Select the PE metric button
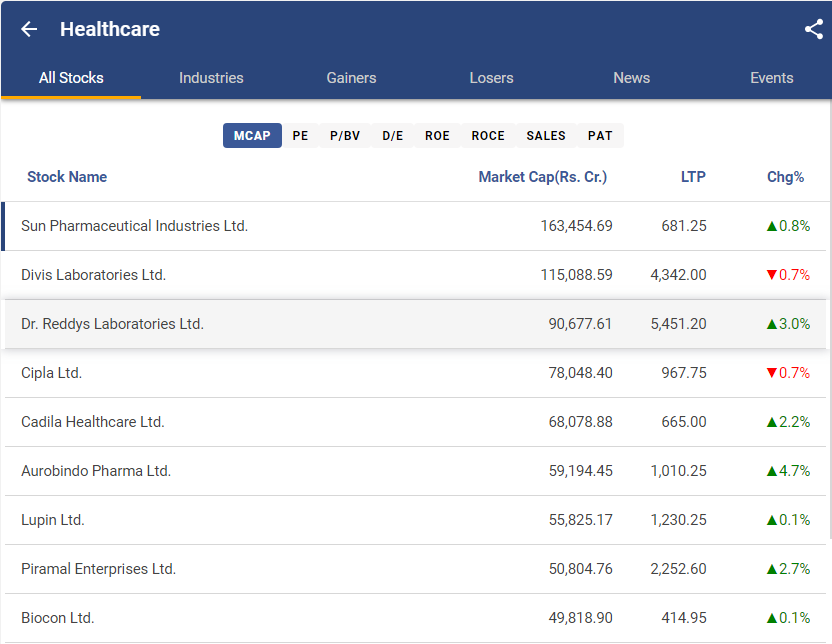 tap(300, 136)
